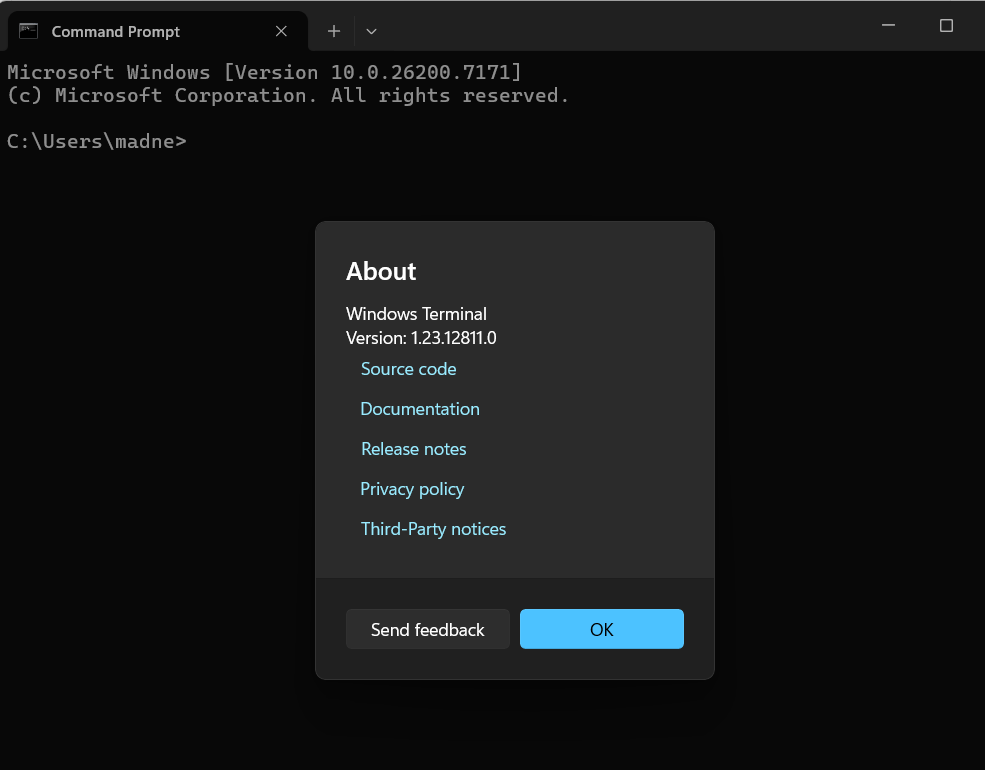
Task: Open the Source code link
Action: coord(408,369)
